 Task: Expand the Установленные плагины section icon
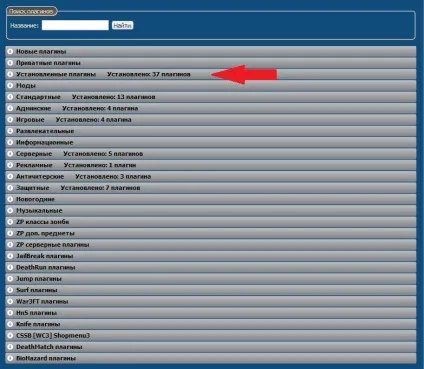pyautogui.click(x=10, y=74)
